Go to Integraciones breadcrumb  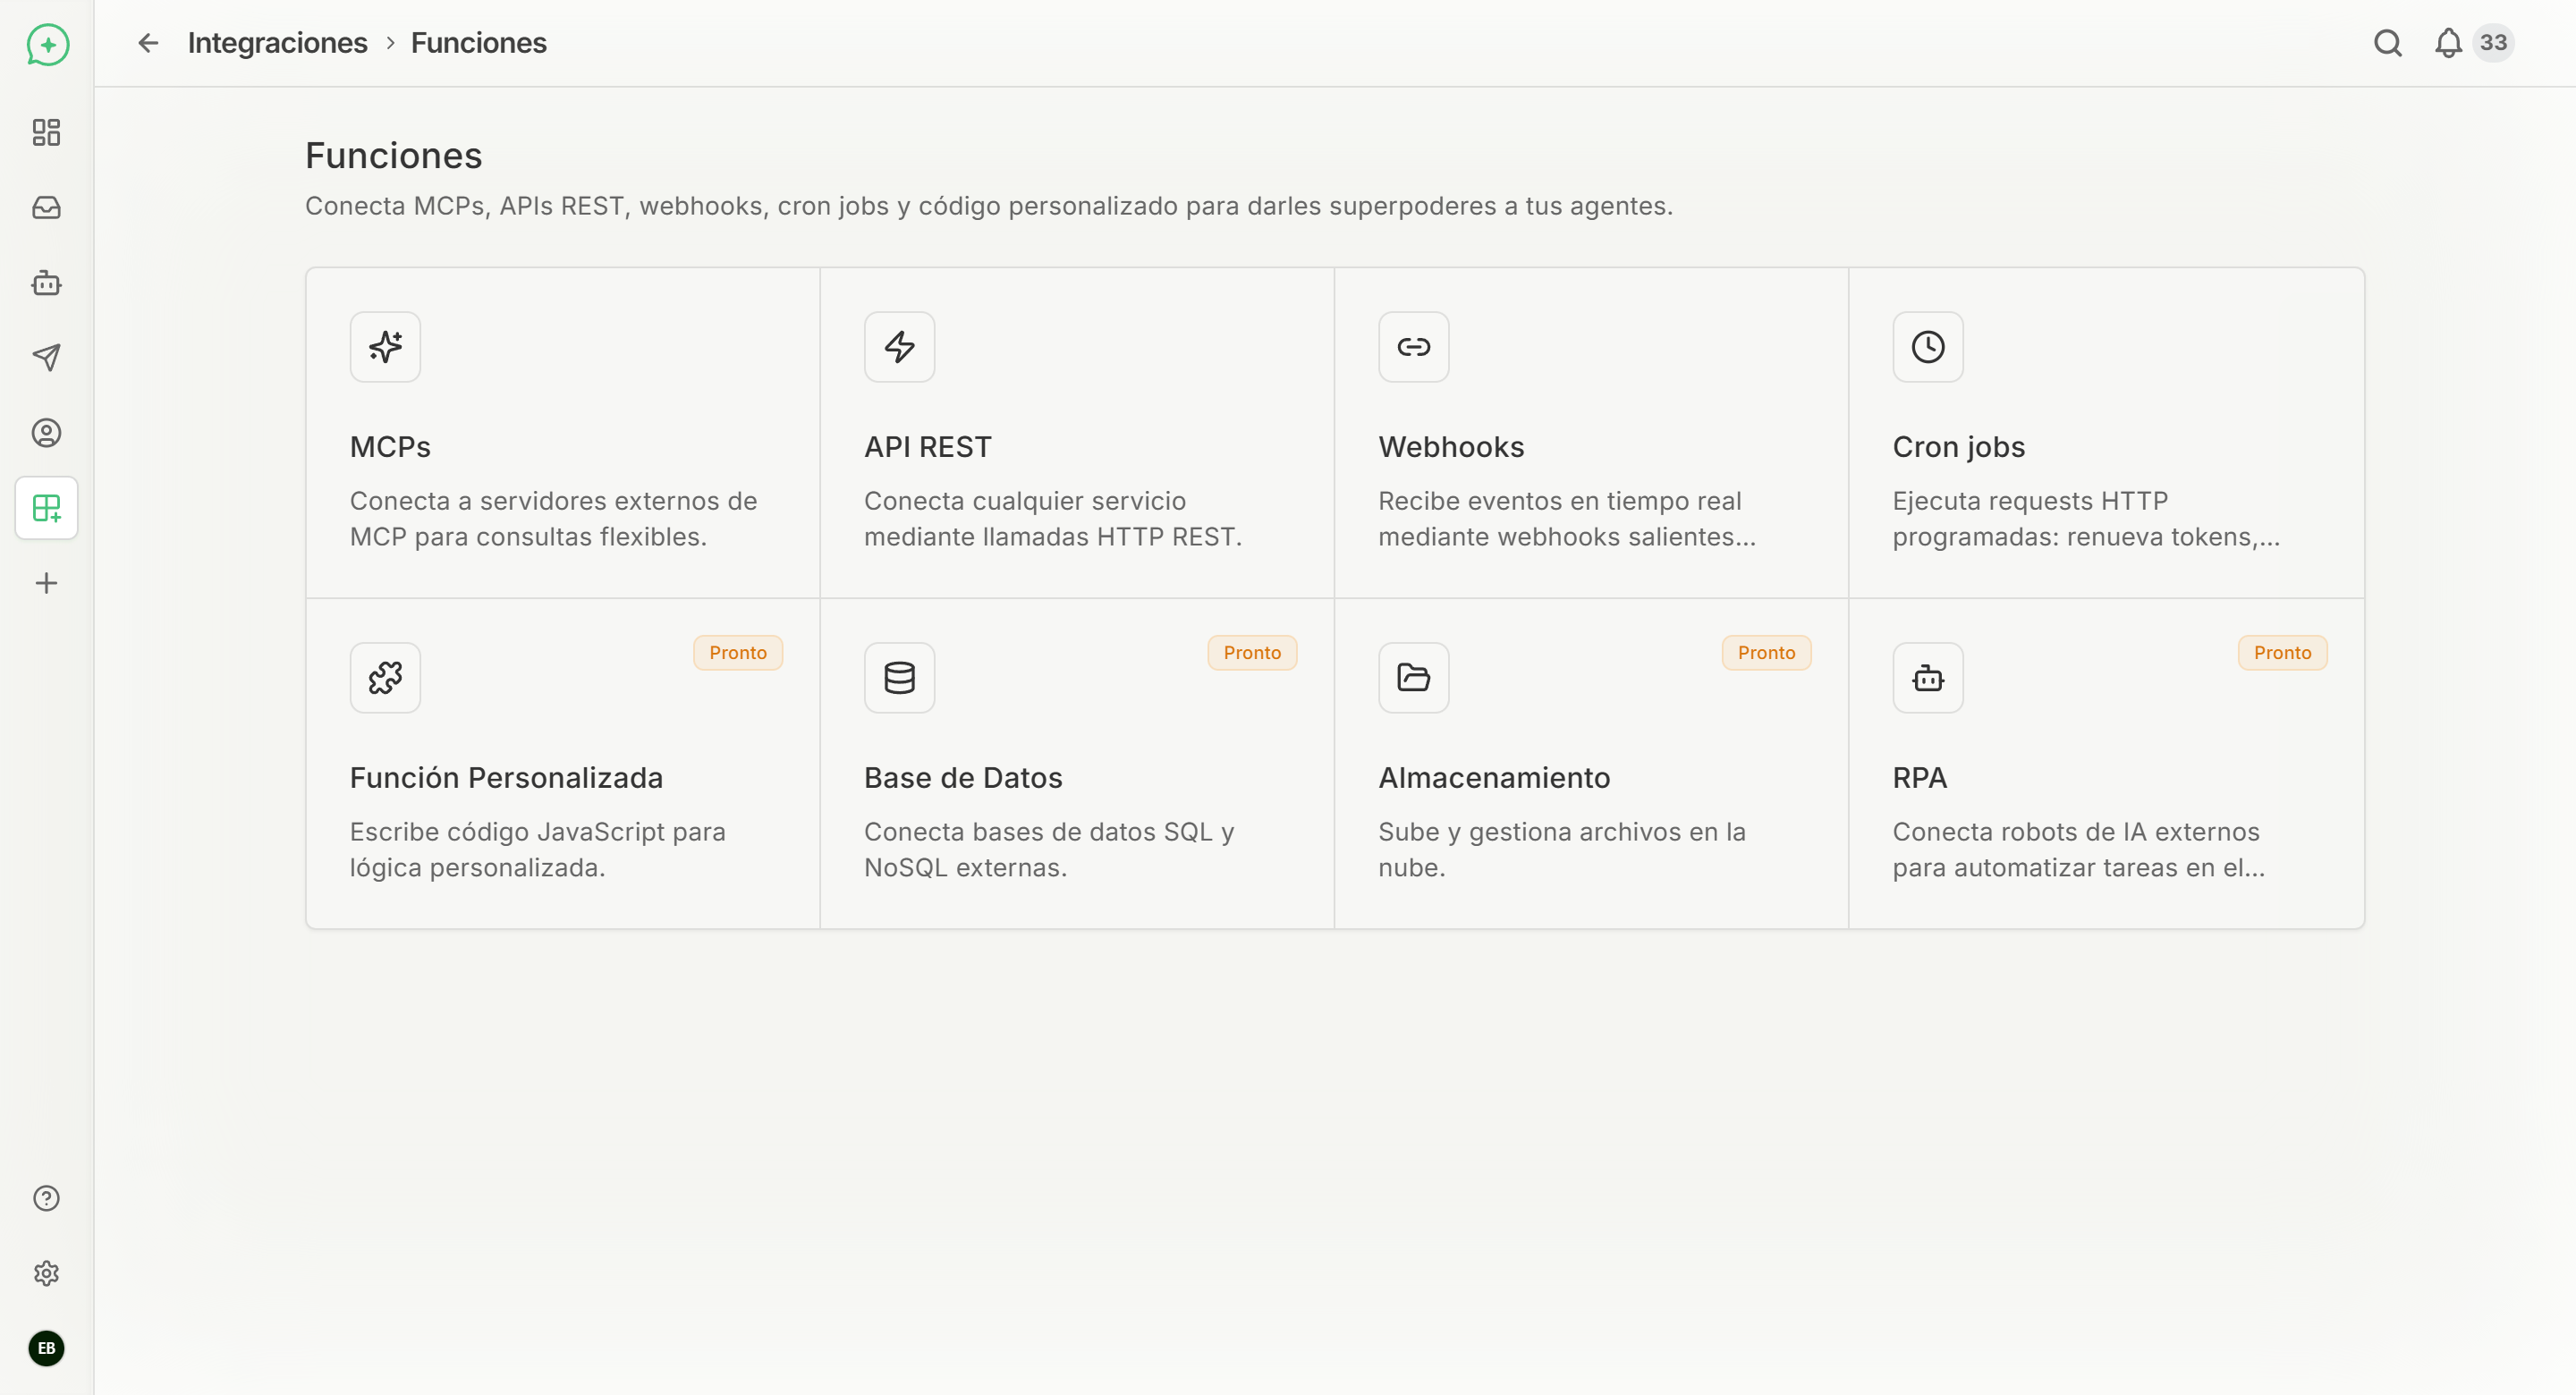point(277,43)
